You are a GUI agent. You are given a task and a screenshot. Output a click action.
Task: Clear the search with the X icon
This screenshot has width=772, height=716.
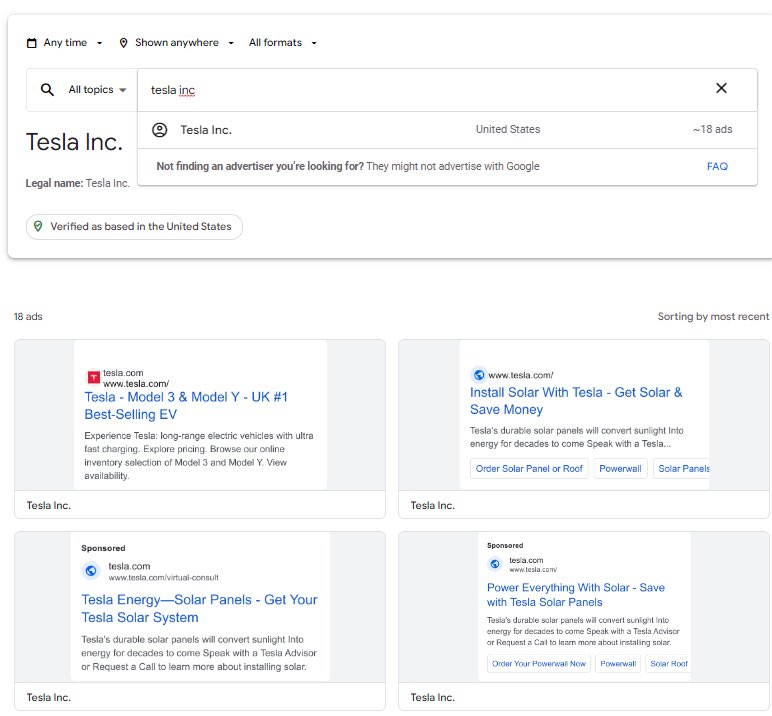point(721,89)
